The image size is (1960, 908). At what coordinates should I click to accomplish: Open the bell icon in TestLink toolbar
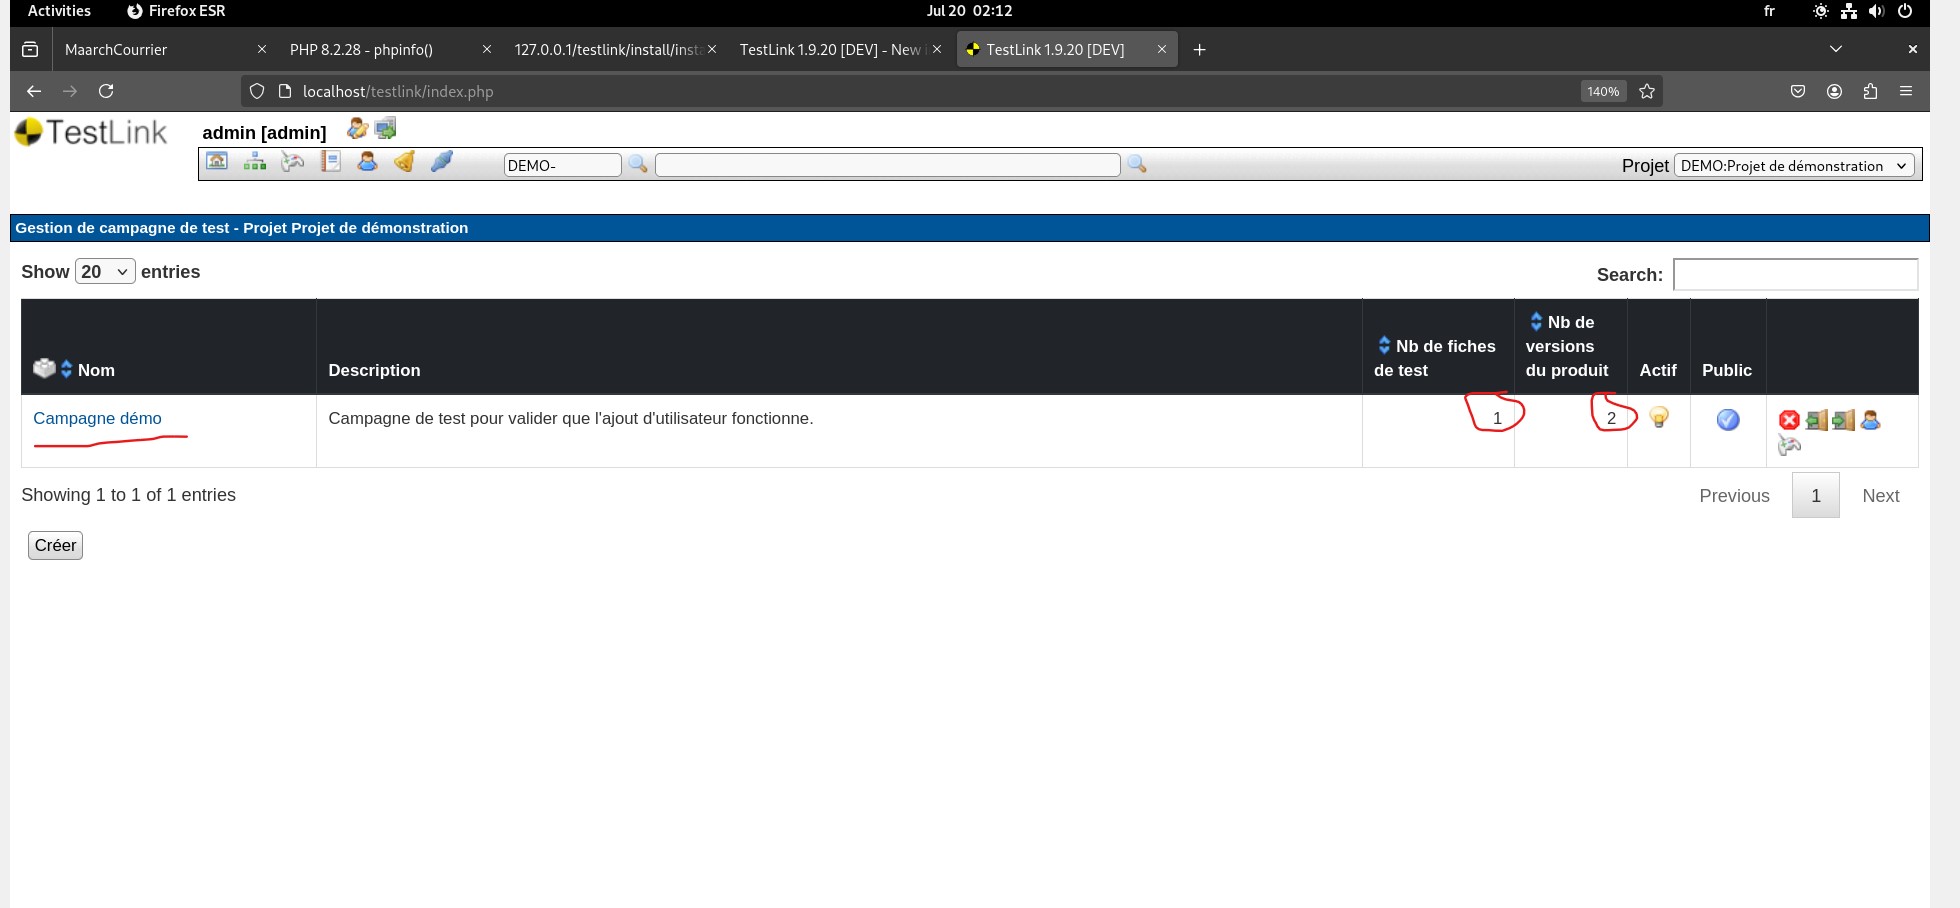[404, 162]
